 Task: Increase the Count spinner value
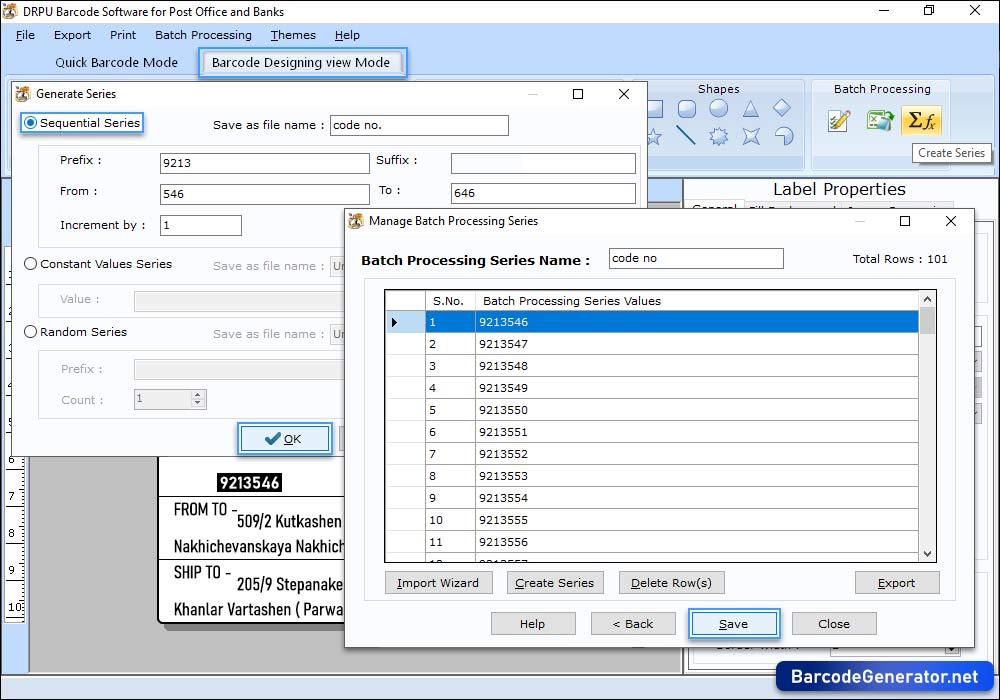click(x=198, y=395)
